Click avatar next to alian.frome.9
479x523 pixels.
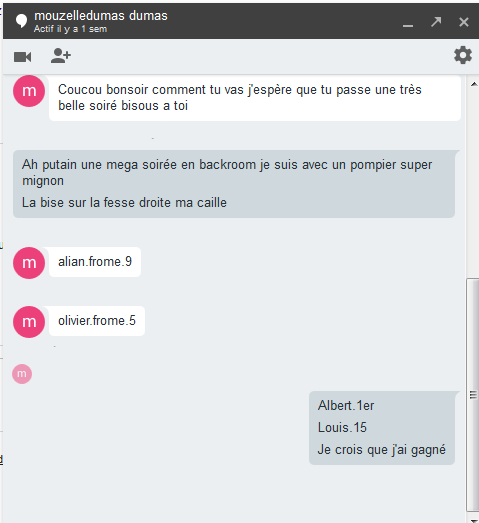tap(29, 263)
